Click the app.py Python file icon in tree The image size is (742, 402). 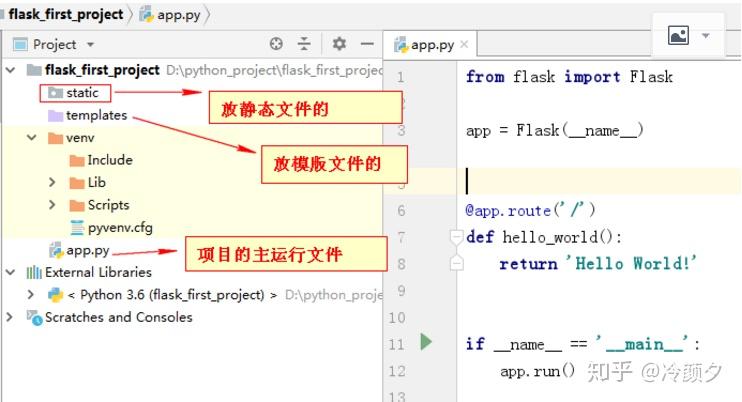[x=56, y=250]
